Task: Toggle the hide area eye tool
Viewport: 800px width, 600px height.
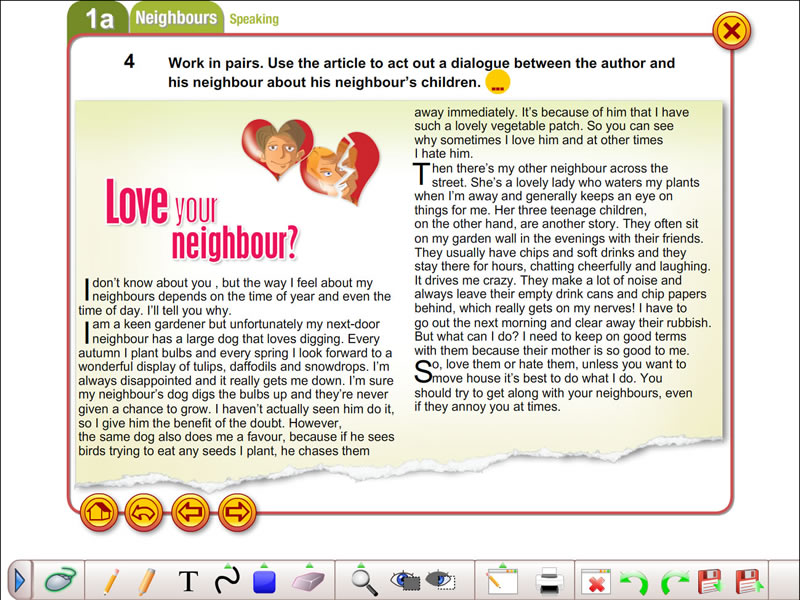Action: click(441, 580)
